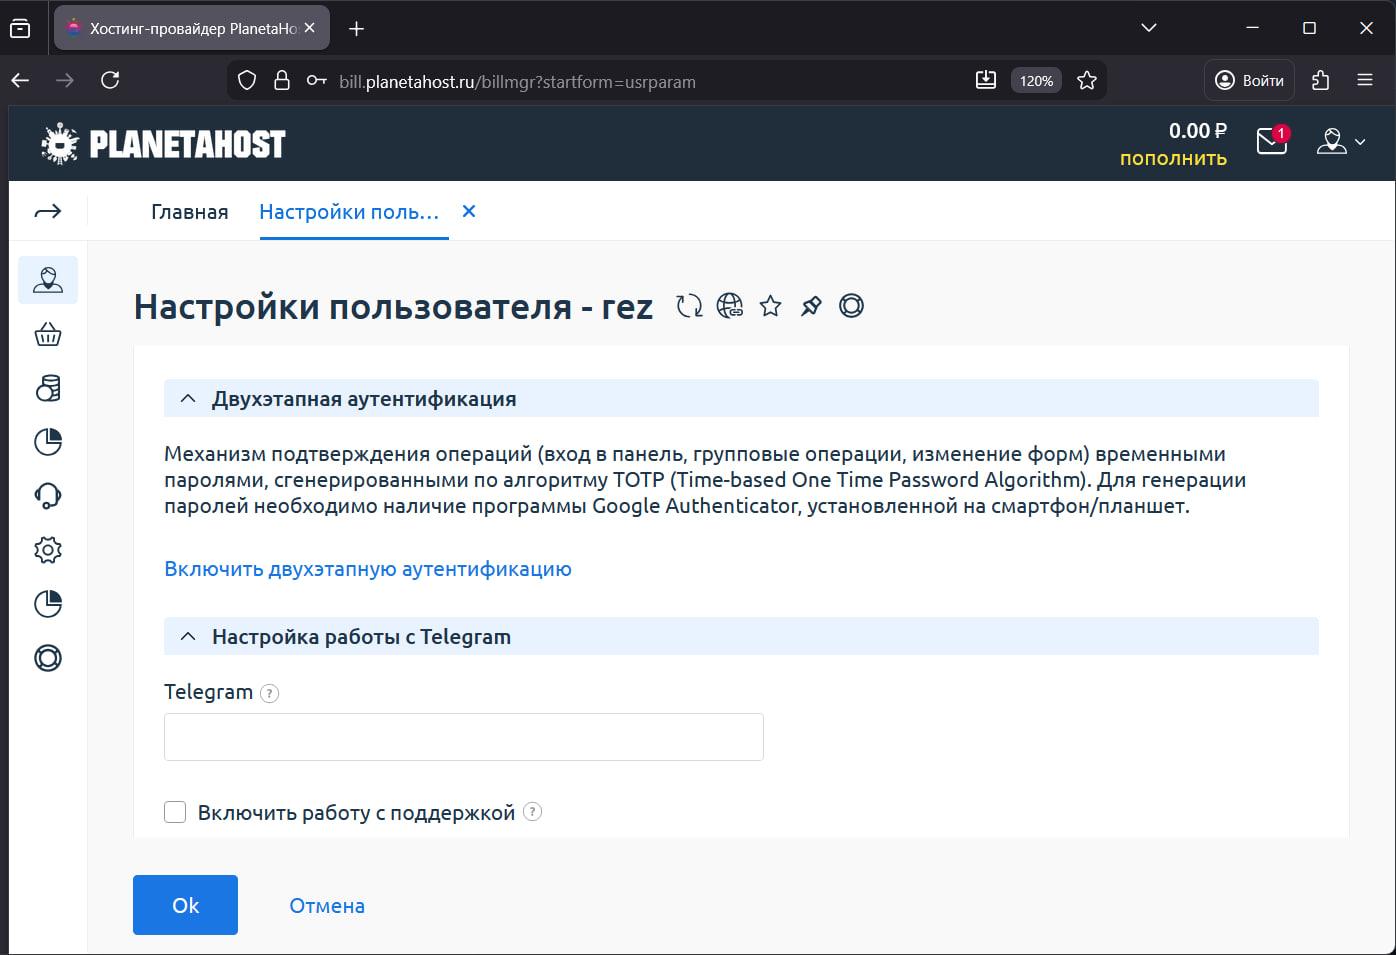Open settings with the gear icon
This screenshot has height=955, width=1396.
click(x=47, y=549)
